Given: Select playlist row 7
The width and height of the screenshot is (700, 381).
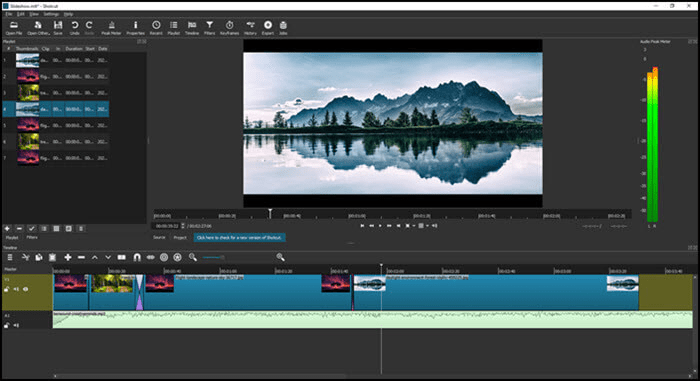Looking at the screenshot, I should coord(55,158).
